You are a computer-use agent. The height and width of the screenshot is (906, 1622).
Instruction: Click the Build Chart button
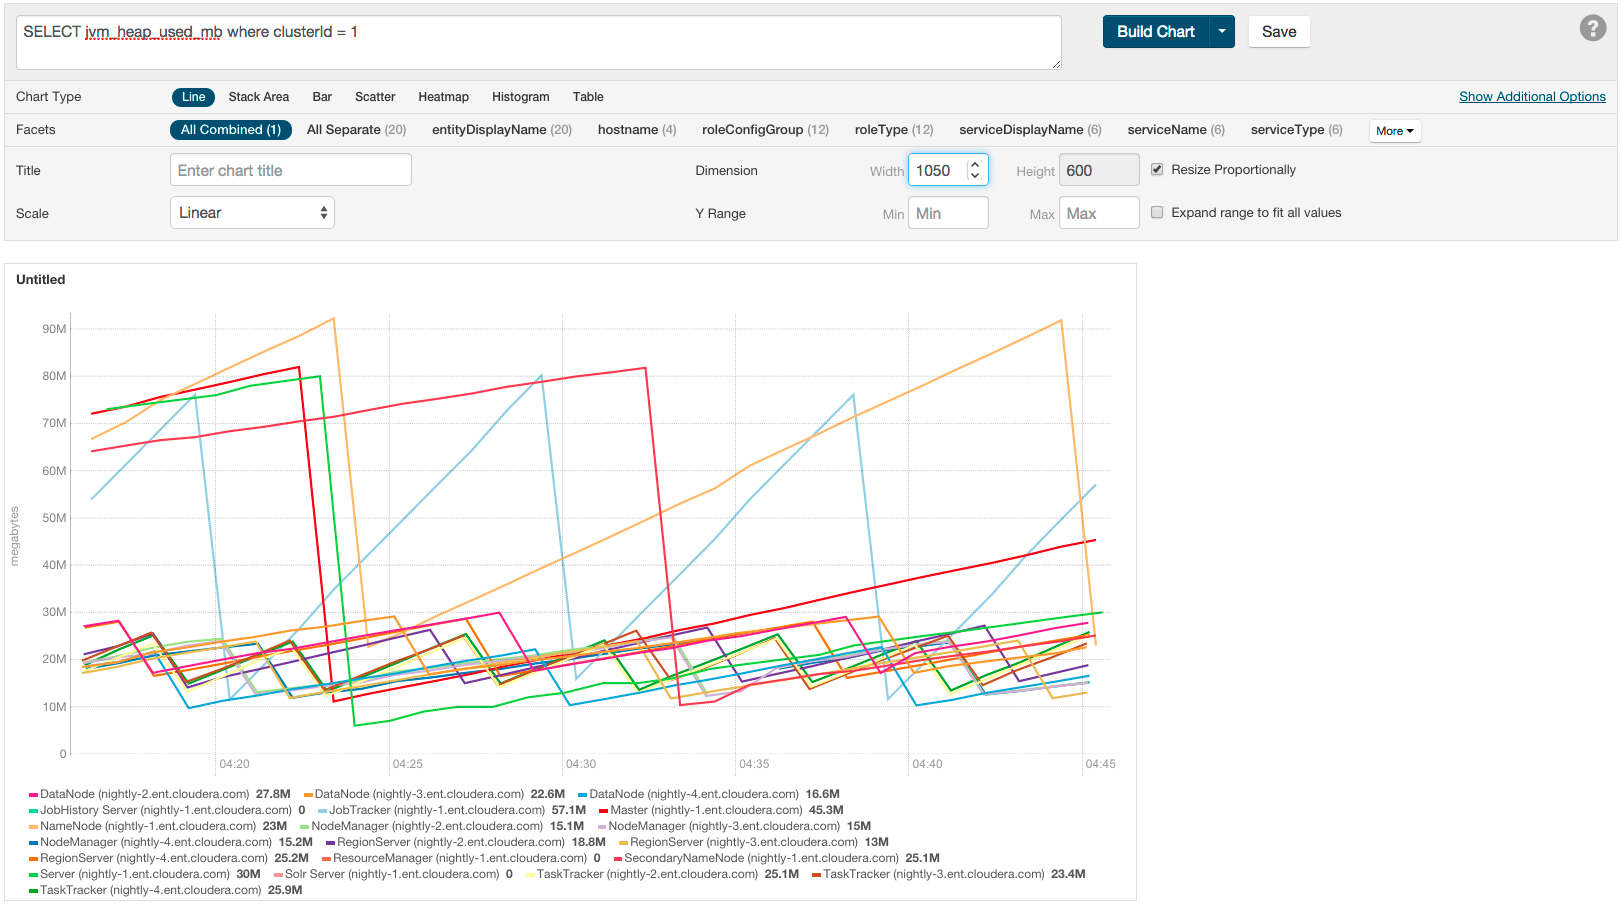[1155, 31]
